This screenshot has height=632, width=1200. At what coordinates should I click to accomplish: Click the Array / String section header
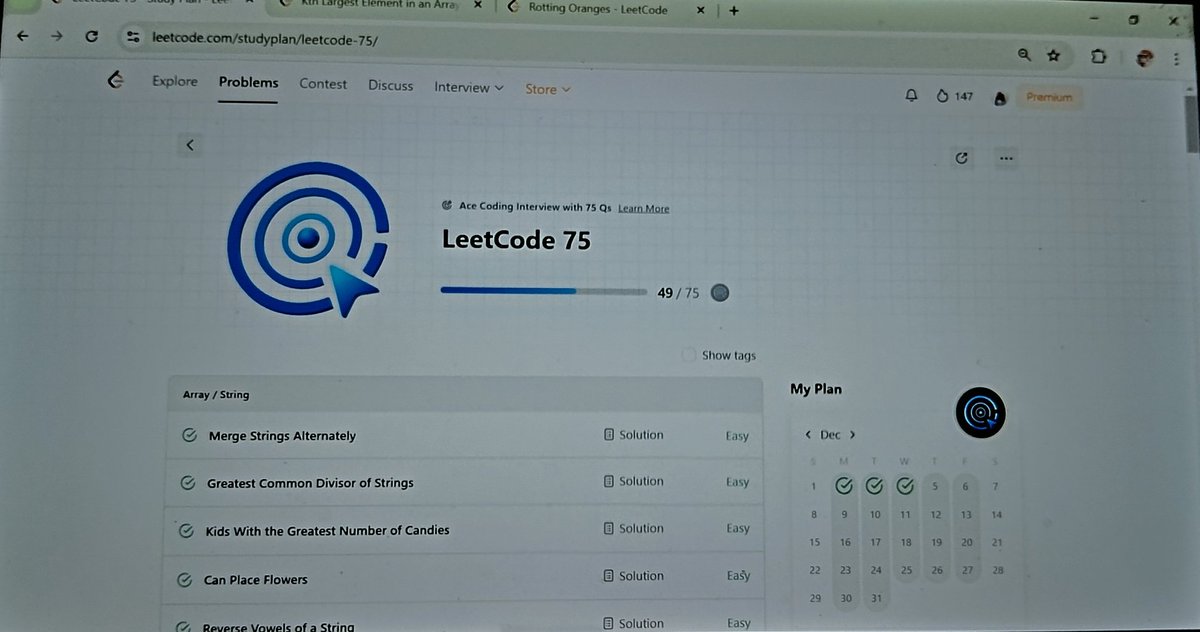[463, 394]
